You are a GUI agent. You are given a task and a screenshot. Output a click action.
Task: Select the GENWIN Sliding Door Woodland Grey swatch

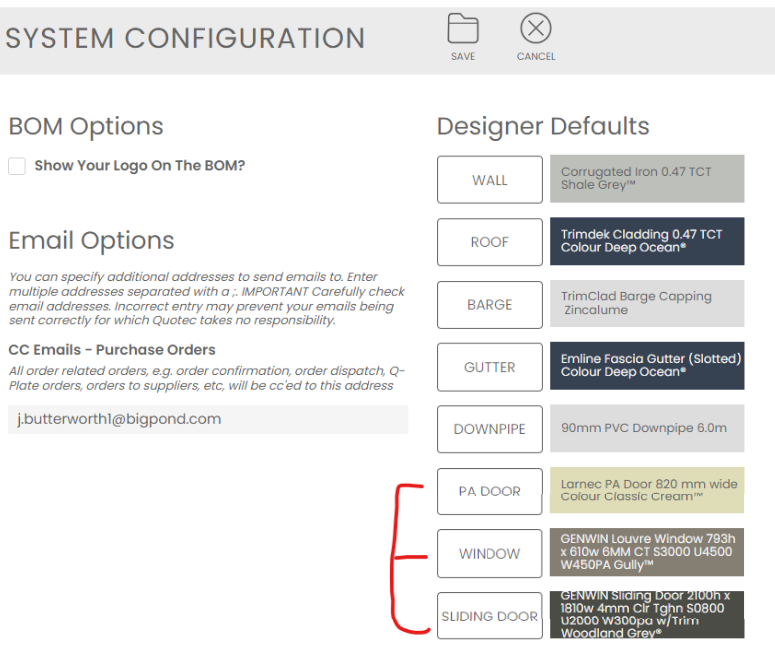point(647,615)
